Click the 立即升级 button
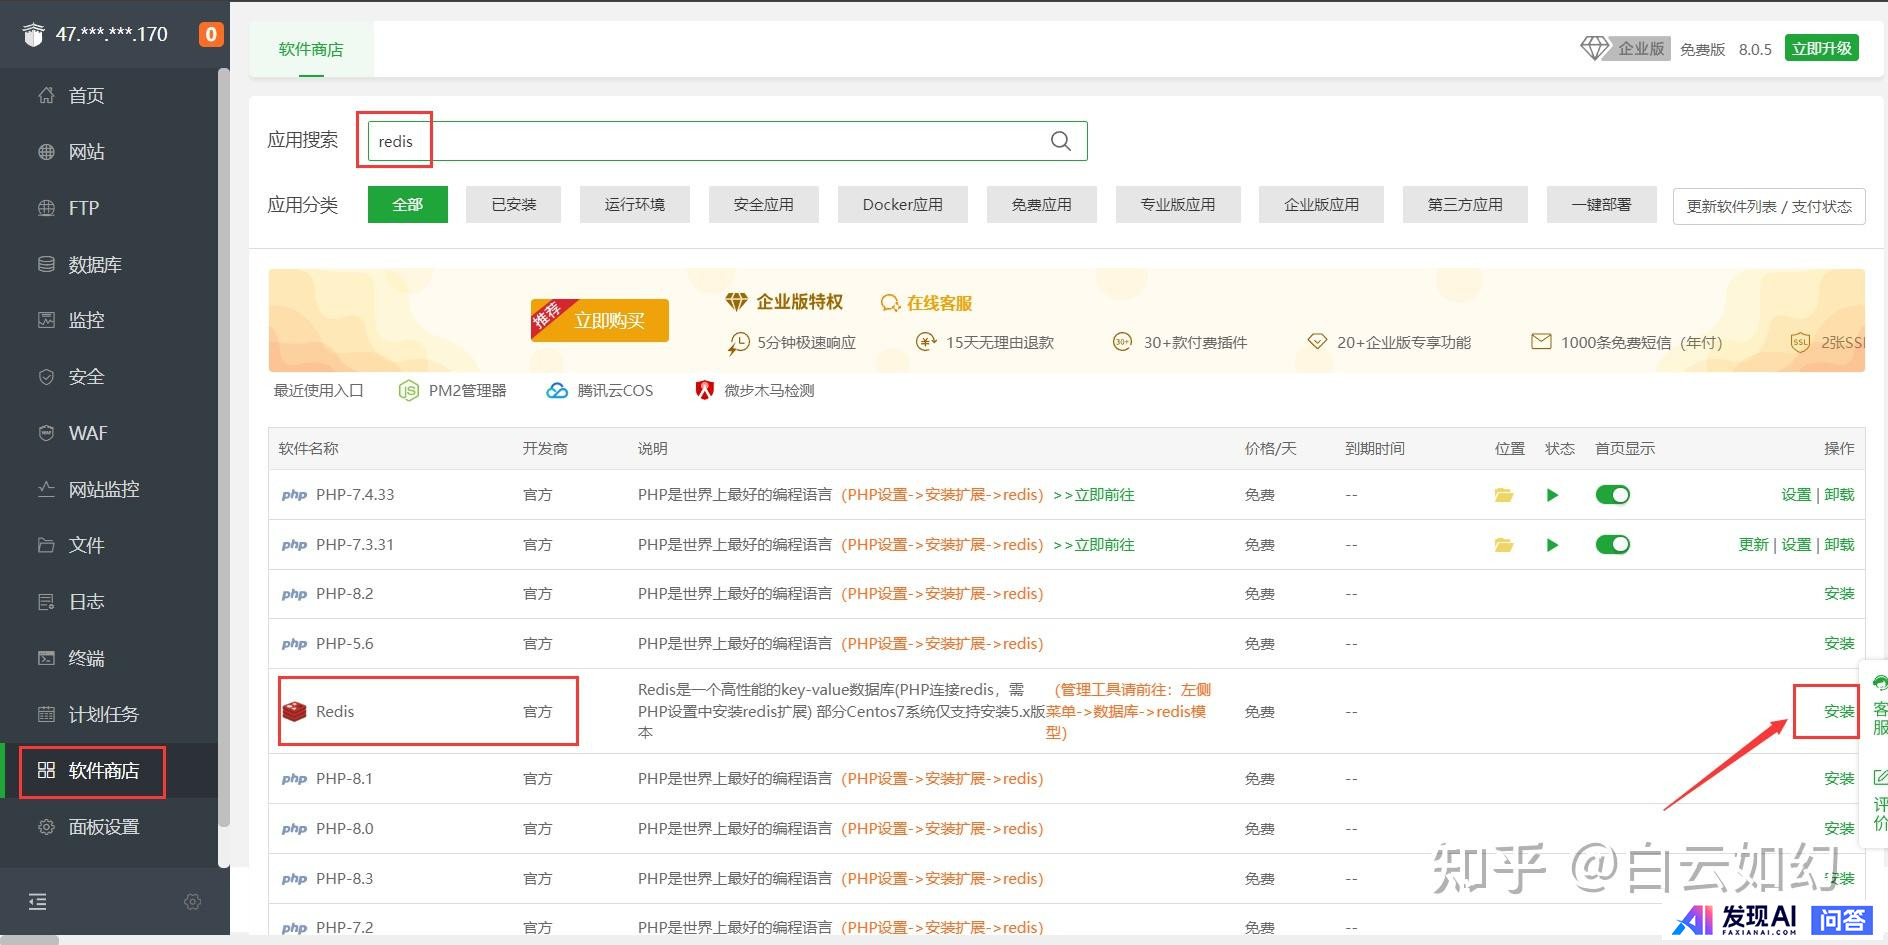Viewport: 1888px width, 945px height. [1822, 48]
